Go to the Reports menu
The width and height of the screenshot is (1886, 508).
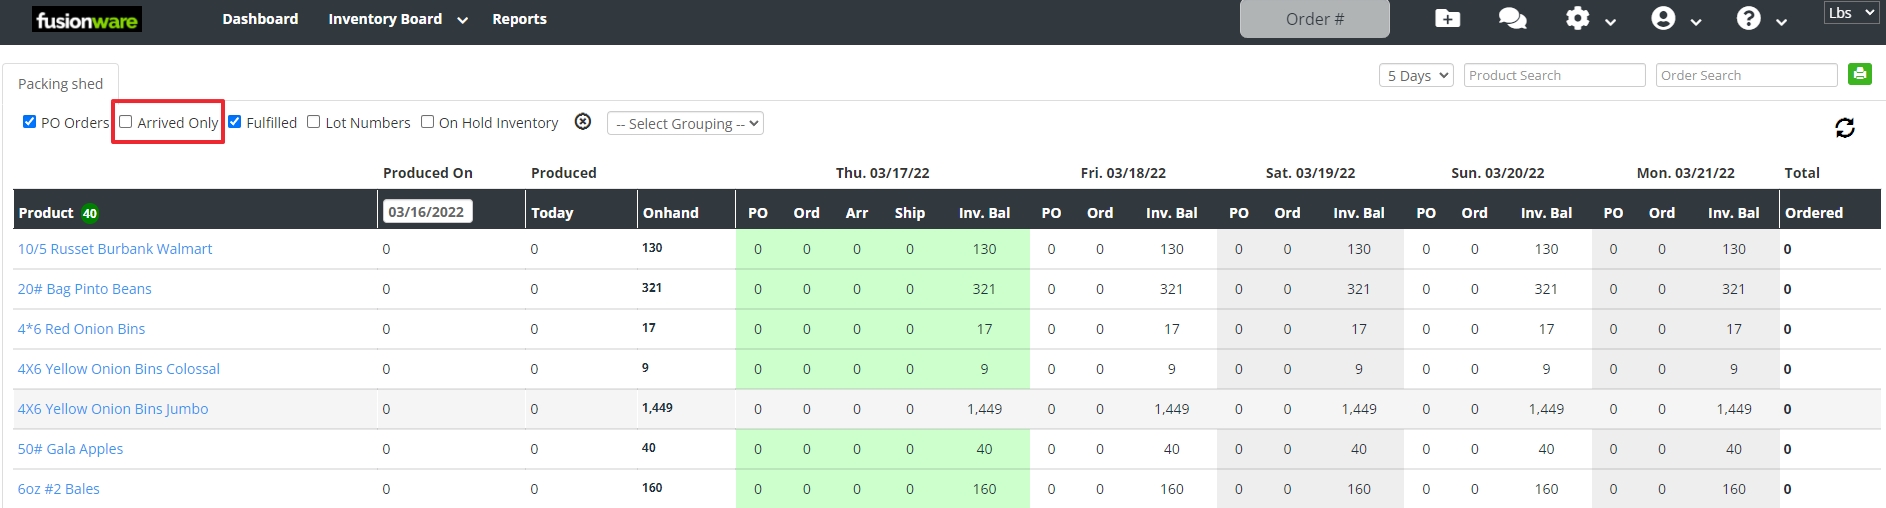coord(519,19)
